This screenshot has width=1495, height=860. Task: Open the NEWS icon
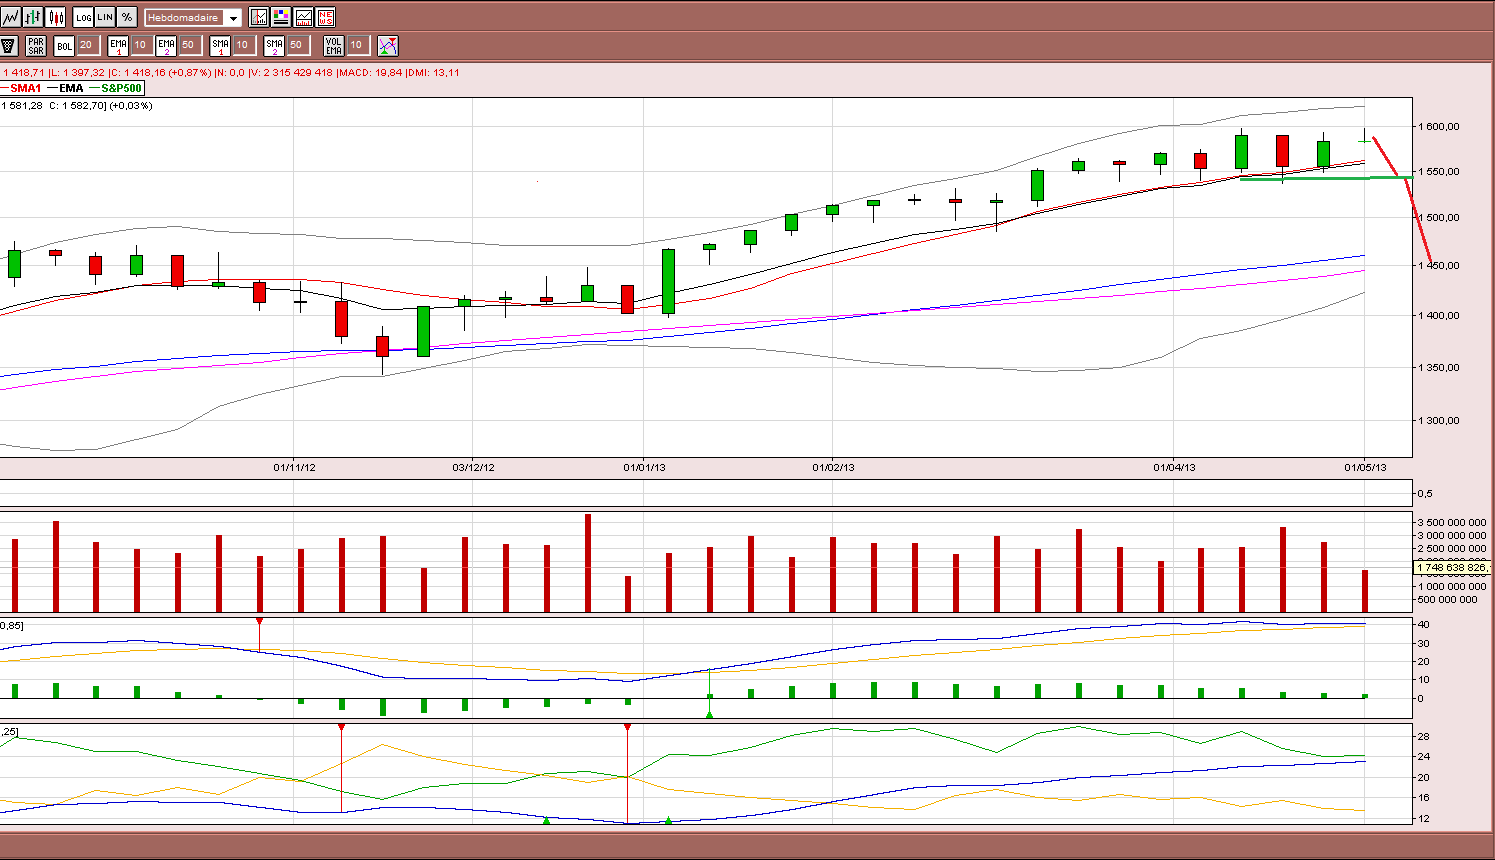coord(325,17)
